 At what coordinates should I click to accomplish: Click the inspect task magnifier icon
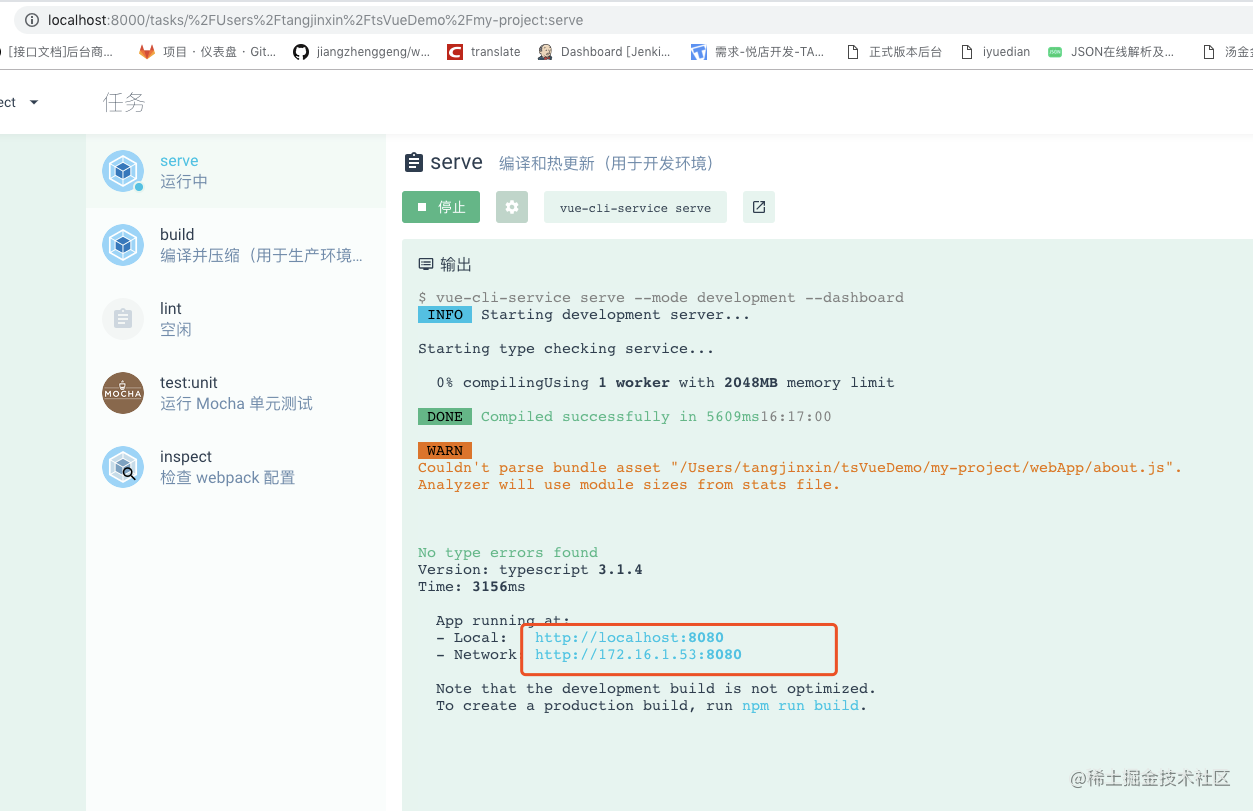[x=123, y=467]
